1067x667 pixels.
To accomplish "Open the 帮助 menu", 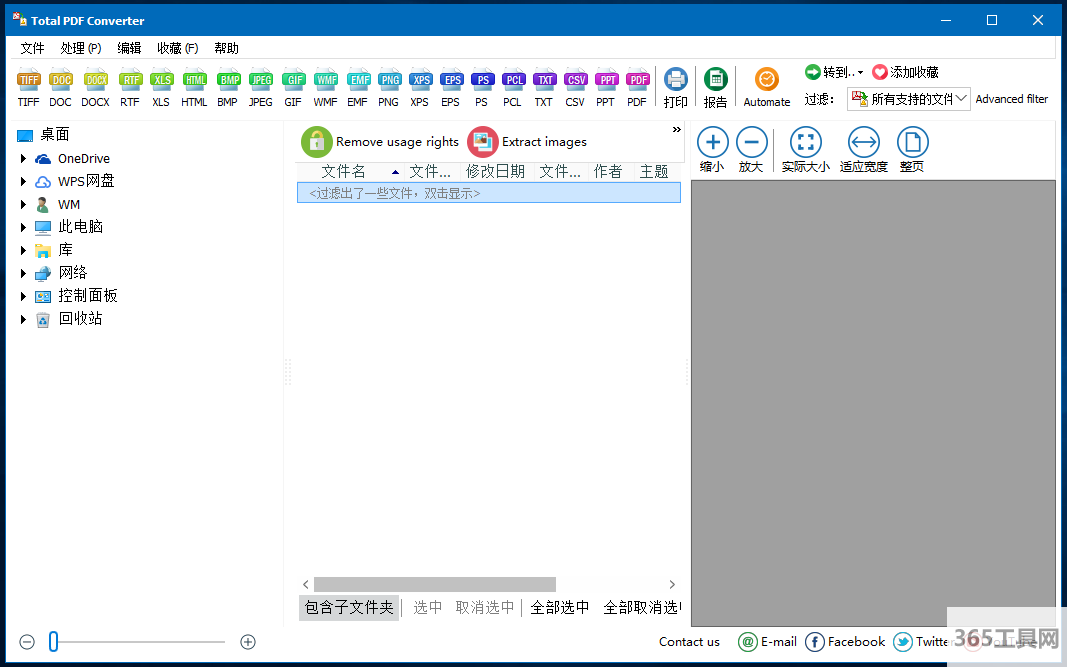I will (227, 48).
